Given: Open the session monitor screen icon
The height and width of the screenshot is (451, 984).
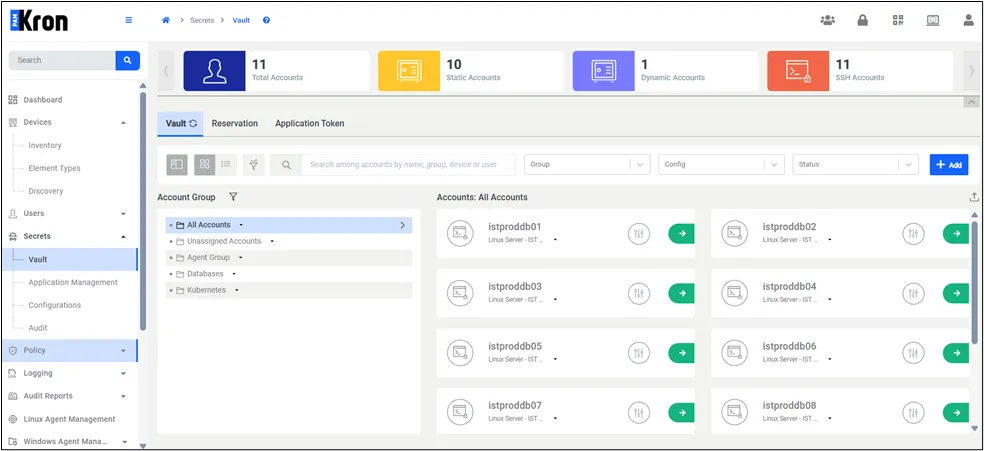Looking at the screenshot, I should (x=933, y=20).
